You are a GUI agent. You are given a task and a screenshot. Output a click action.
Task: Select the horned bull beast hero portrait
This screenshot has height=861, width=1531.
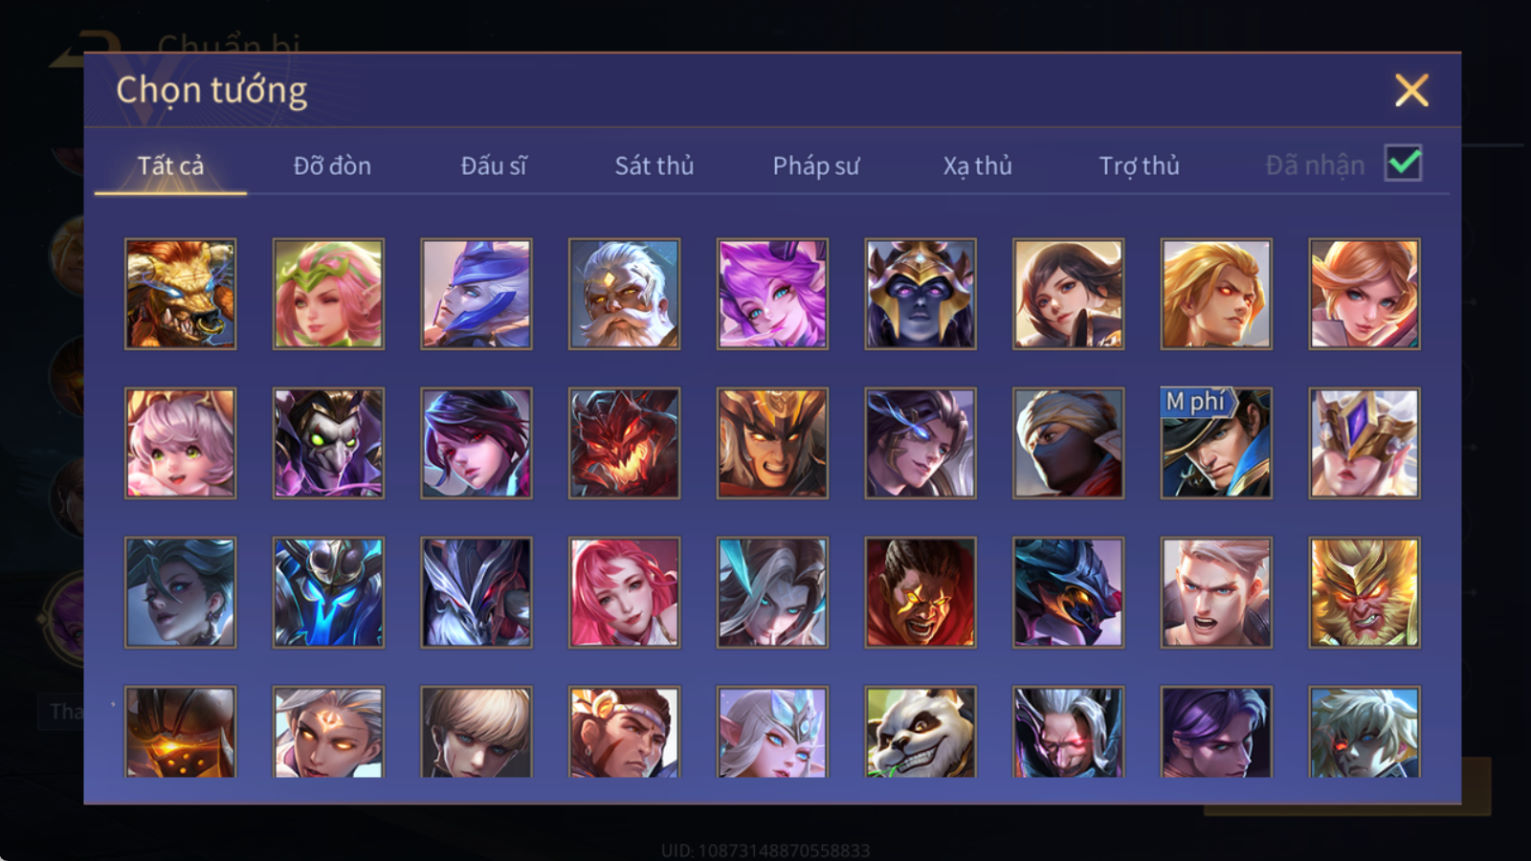(x=180, y=294)
